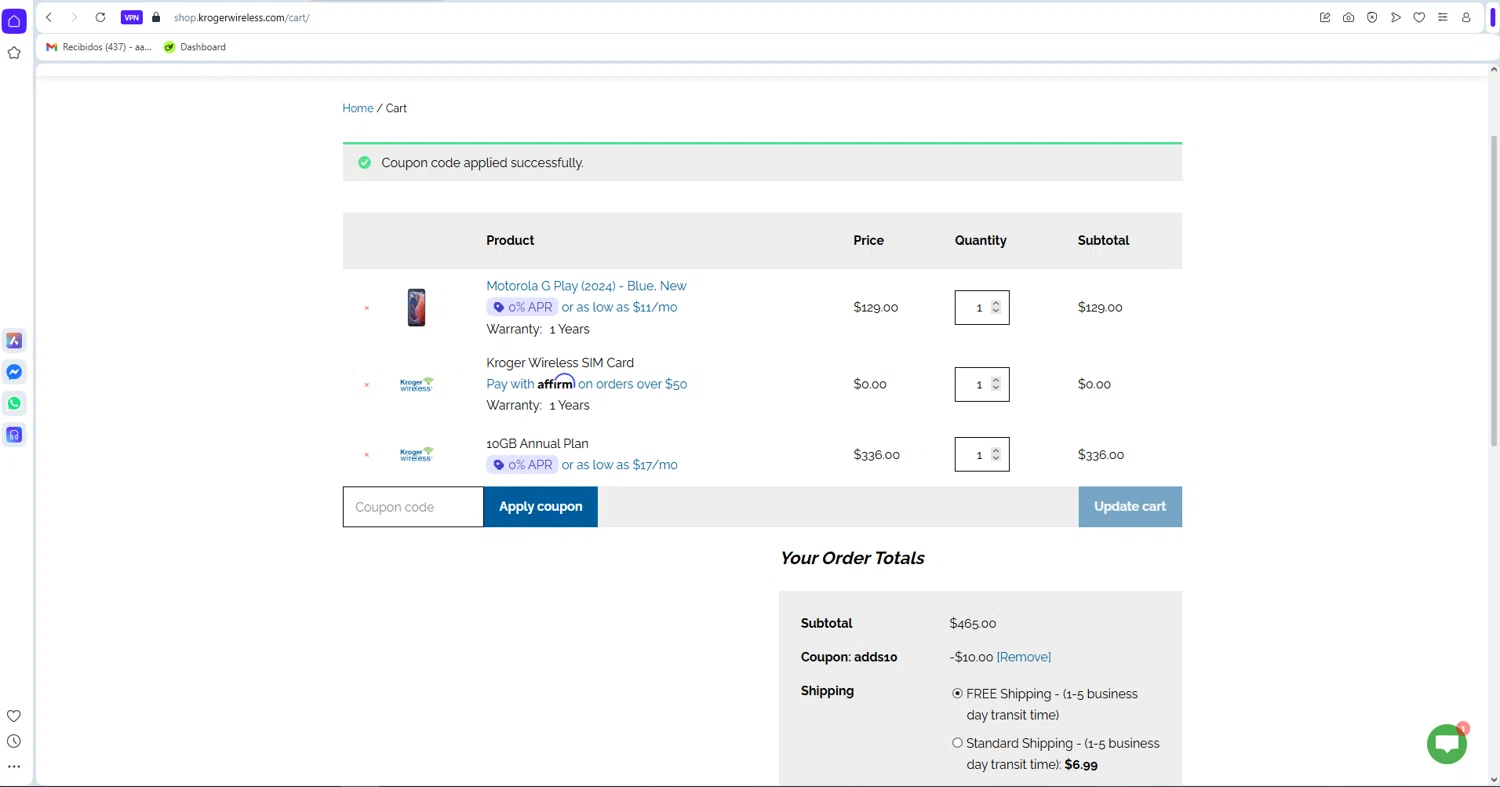Open the send/flow arrow icon
The image size is (1500, 787).
coord(1395,17)
